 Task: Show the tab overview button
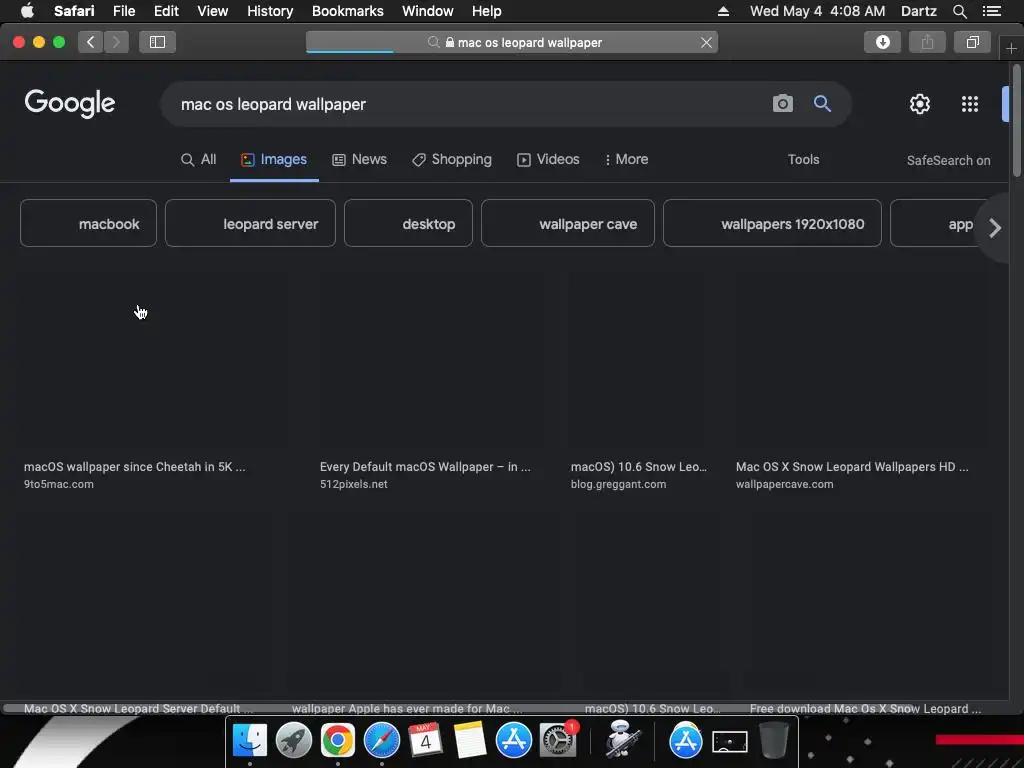972,42
